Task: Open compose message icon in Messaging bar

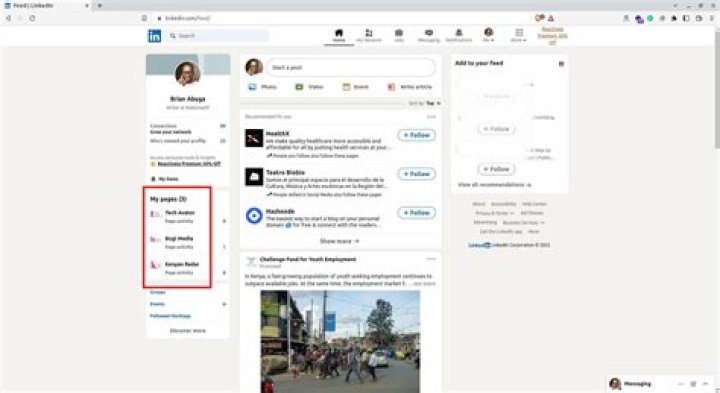Action: pos(693,384)
